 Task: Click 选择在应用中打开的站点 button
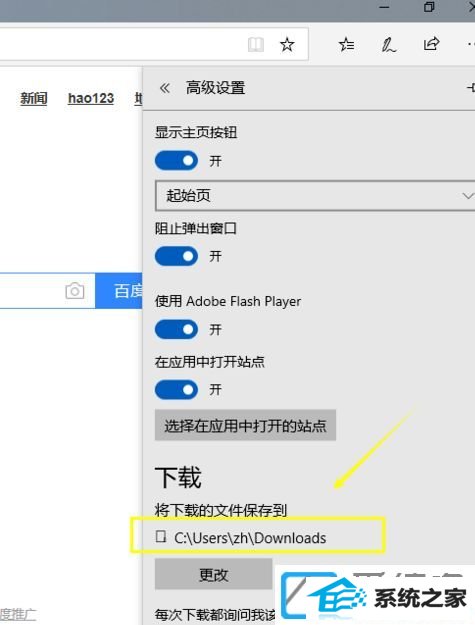click(x=245, y=425)
